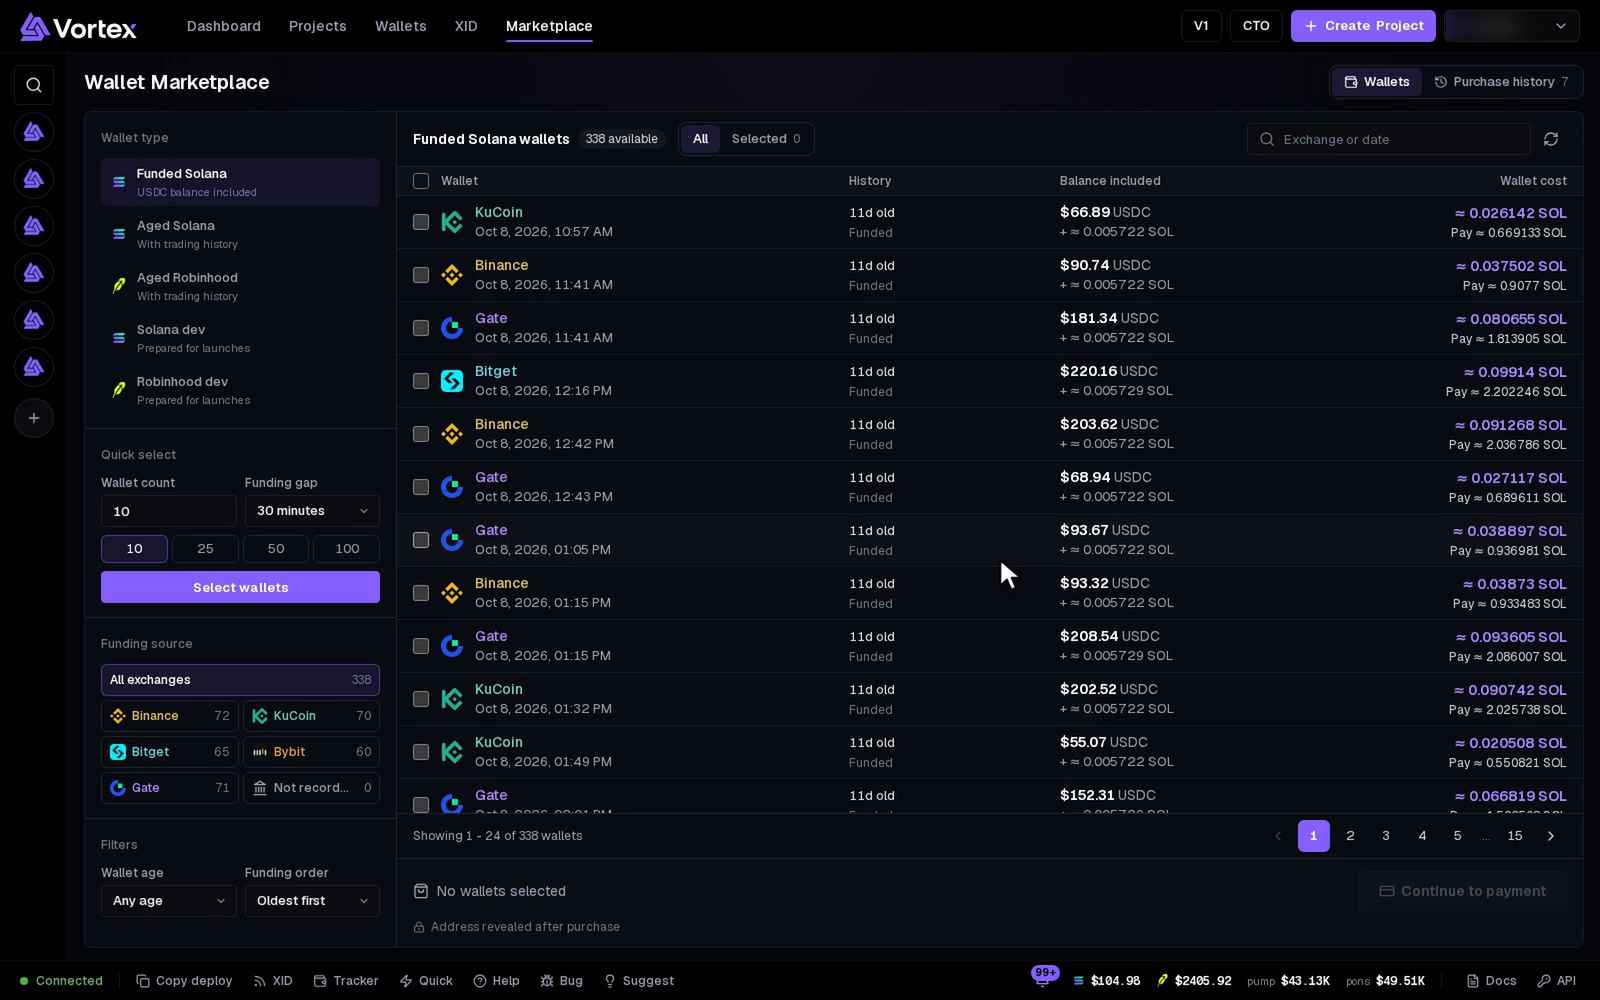Open XID in bottom status bar

273,981
